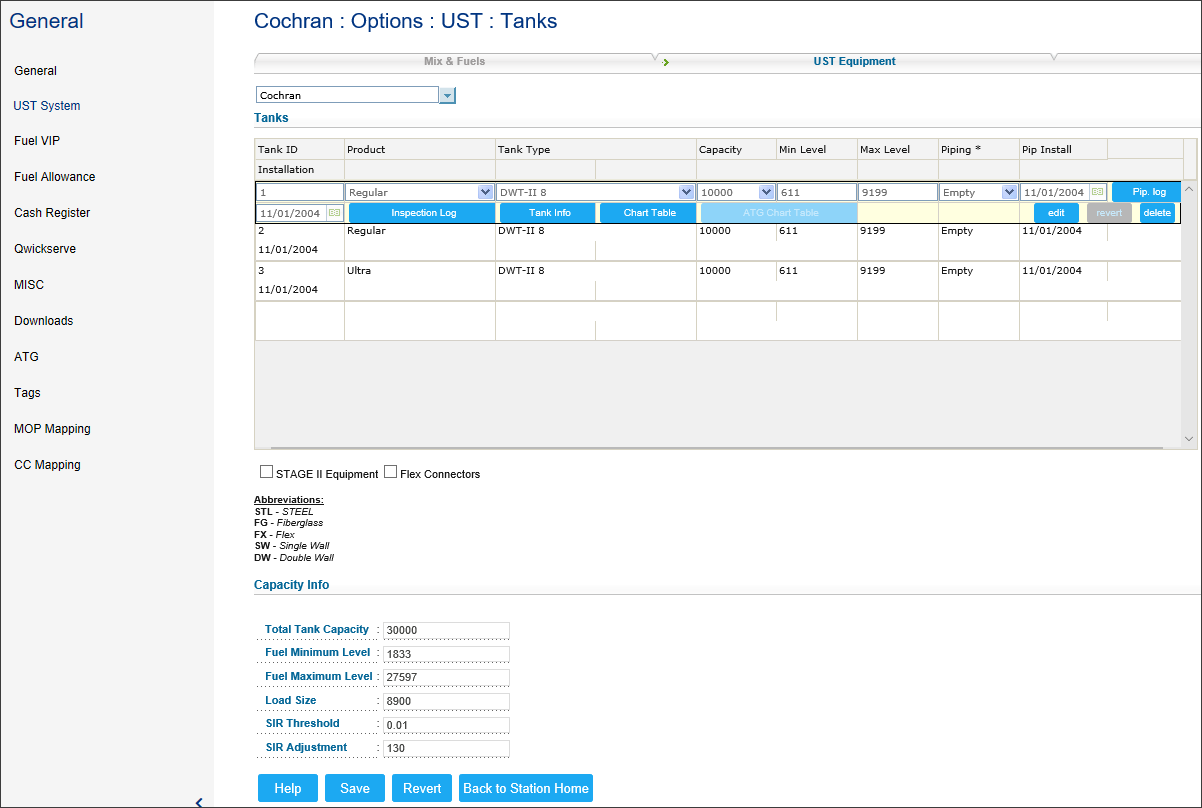Tick the Flex Connectors checkbox
The image size is (1202, 808).
click(x=391, y=472)
